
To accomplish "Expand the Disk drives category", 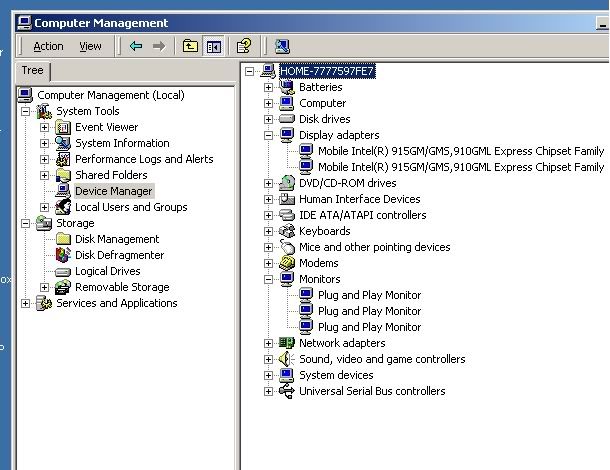I will 268,119.
